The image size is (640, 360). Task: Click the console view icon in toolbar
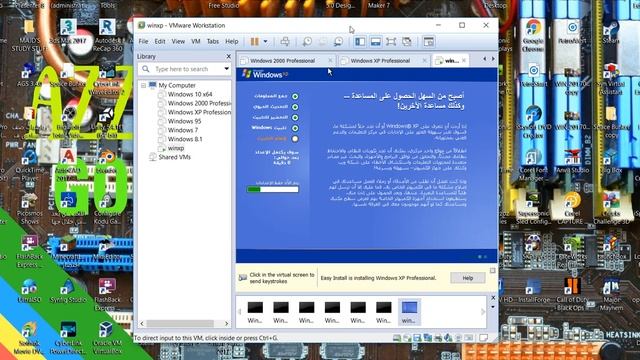point(429,42)
